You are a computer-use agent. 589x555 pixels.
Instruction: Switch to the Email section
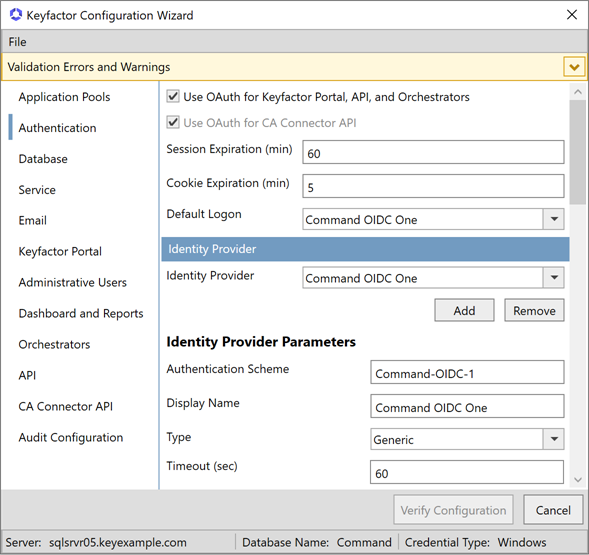tap(32, 221)
